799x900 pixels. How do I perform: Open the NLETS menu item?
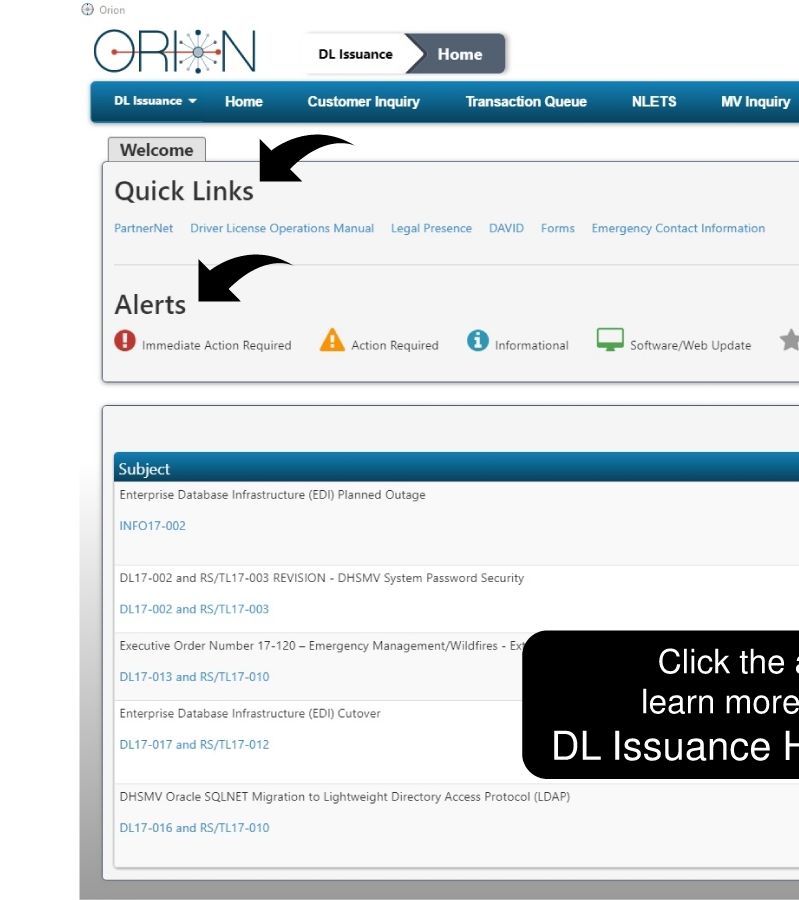[x=654, y=102]
